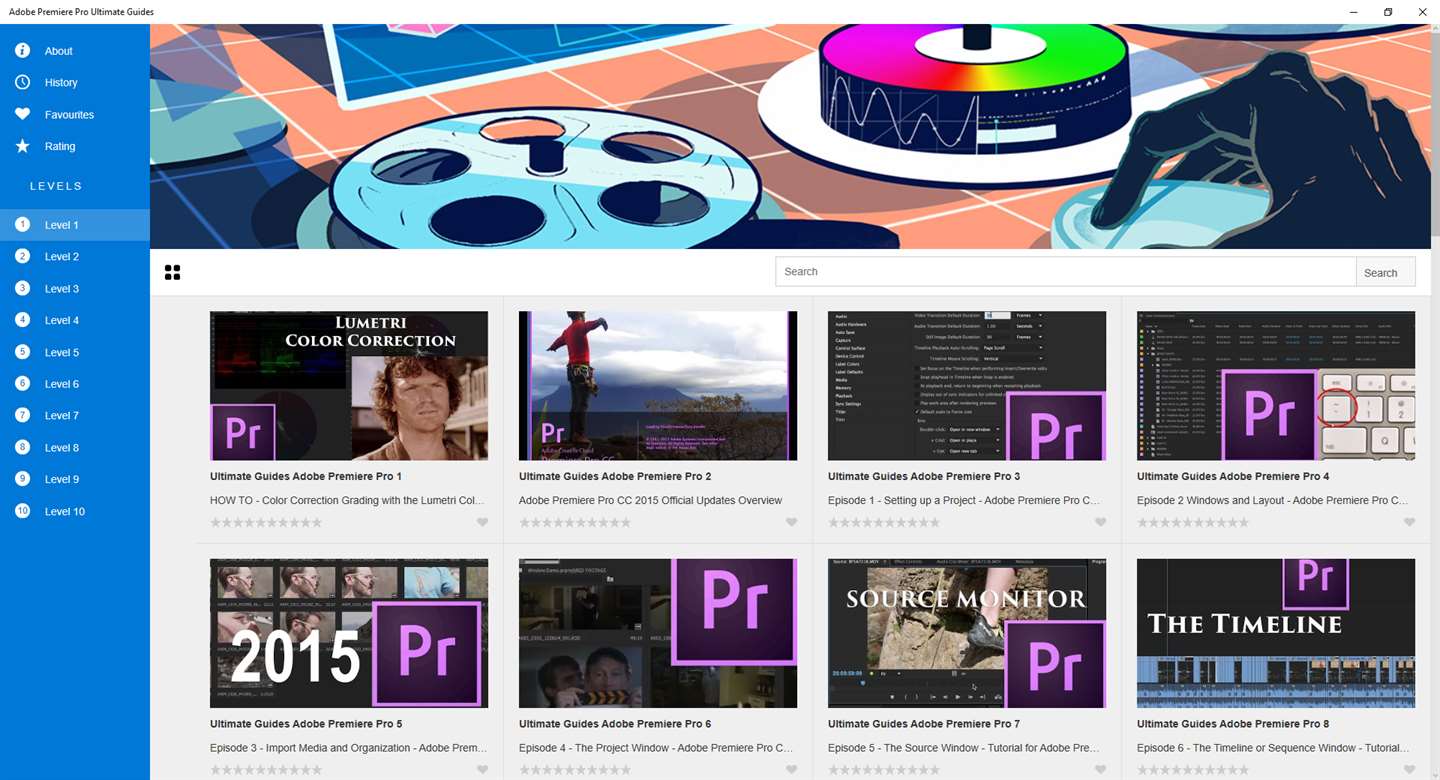
Task: Select the Level 9 number badge
Action: [23, 479]
